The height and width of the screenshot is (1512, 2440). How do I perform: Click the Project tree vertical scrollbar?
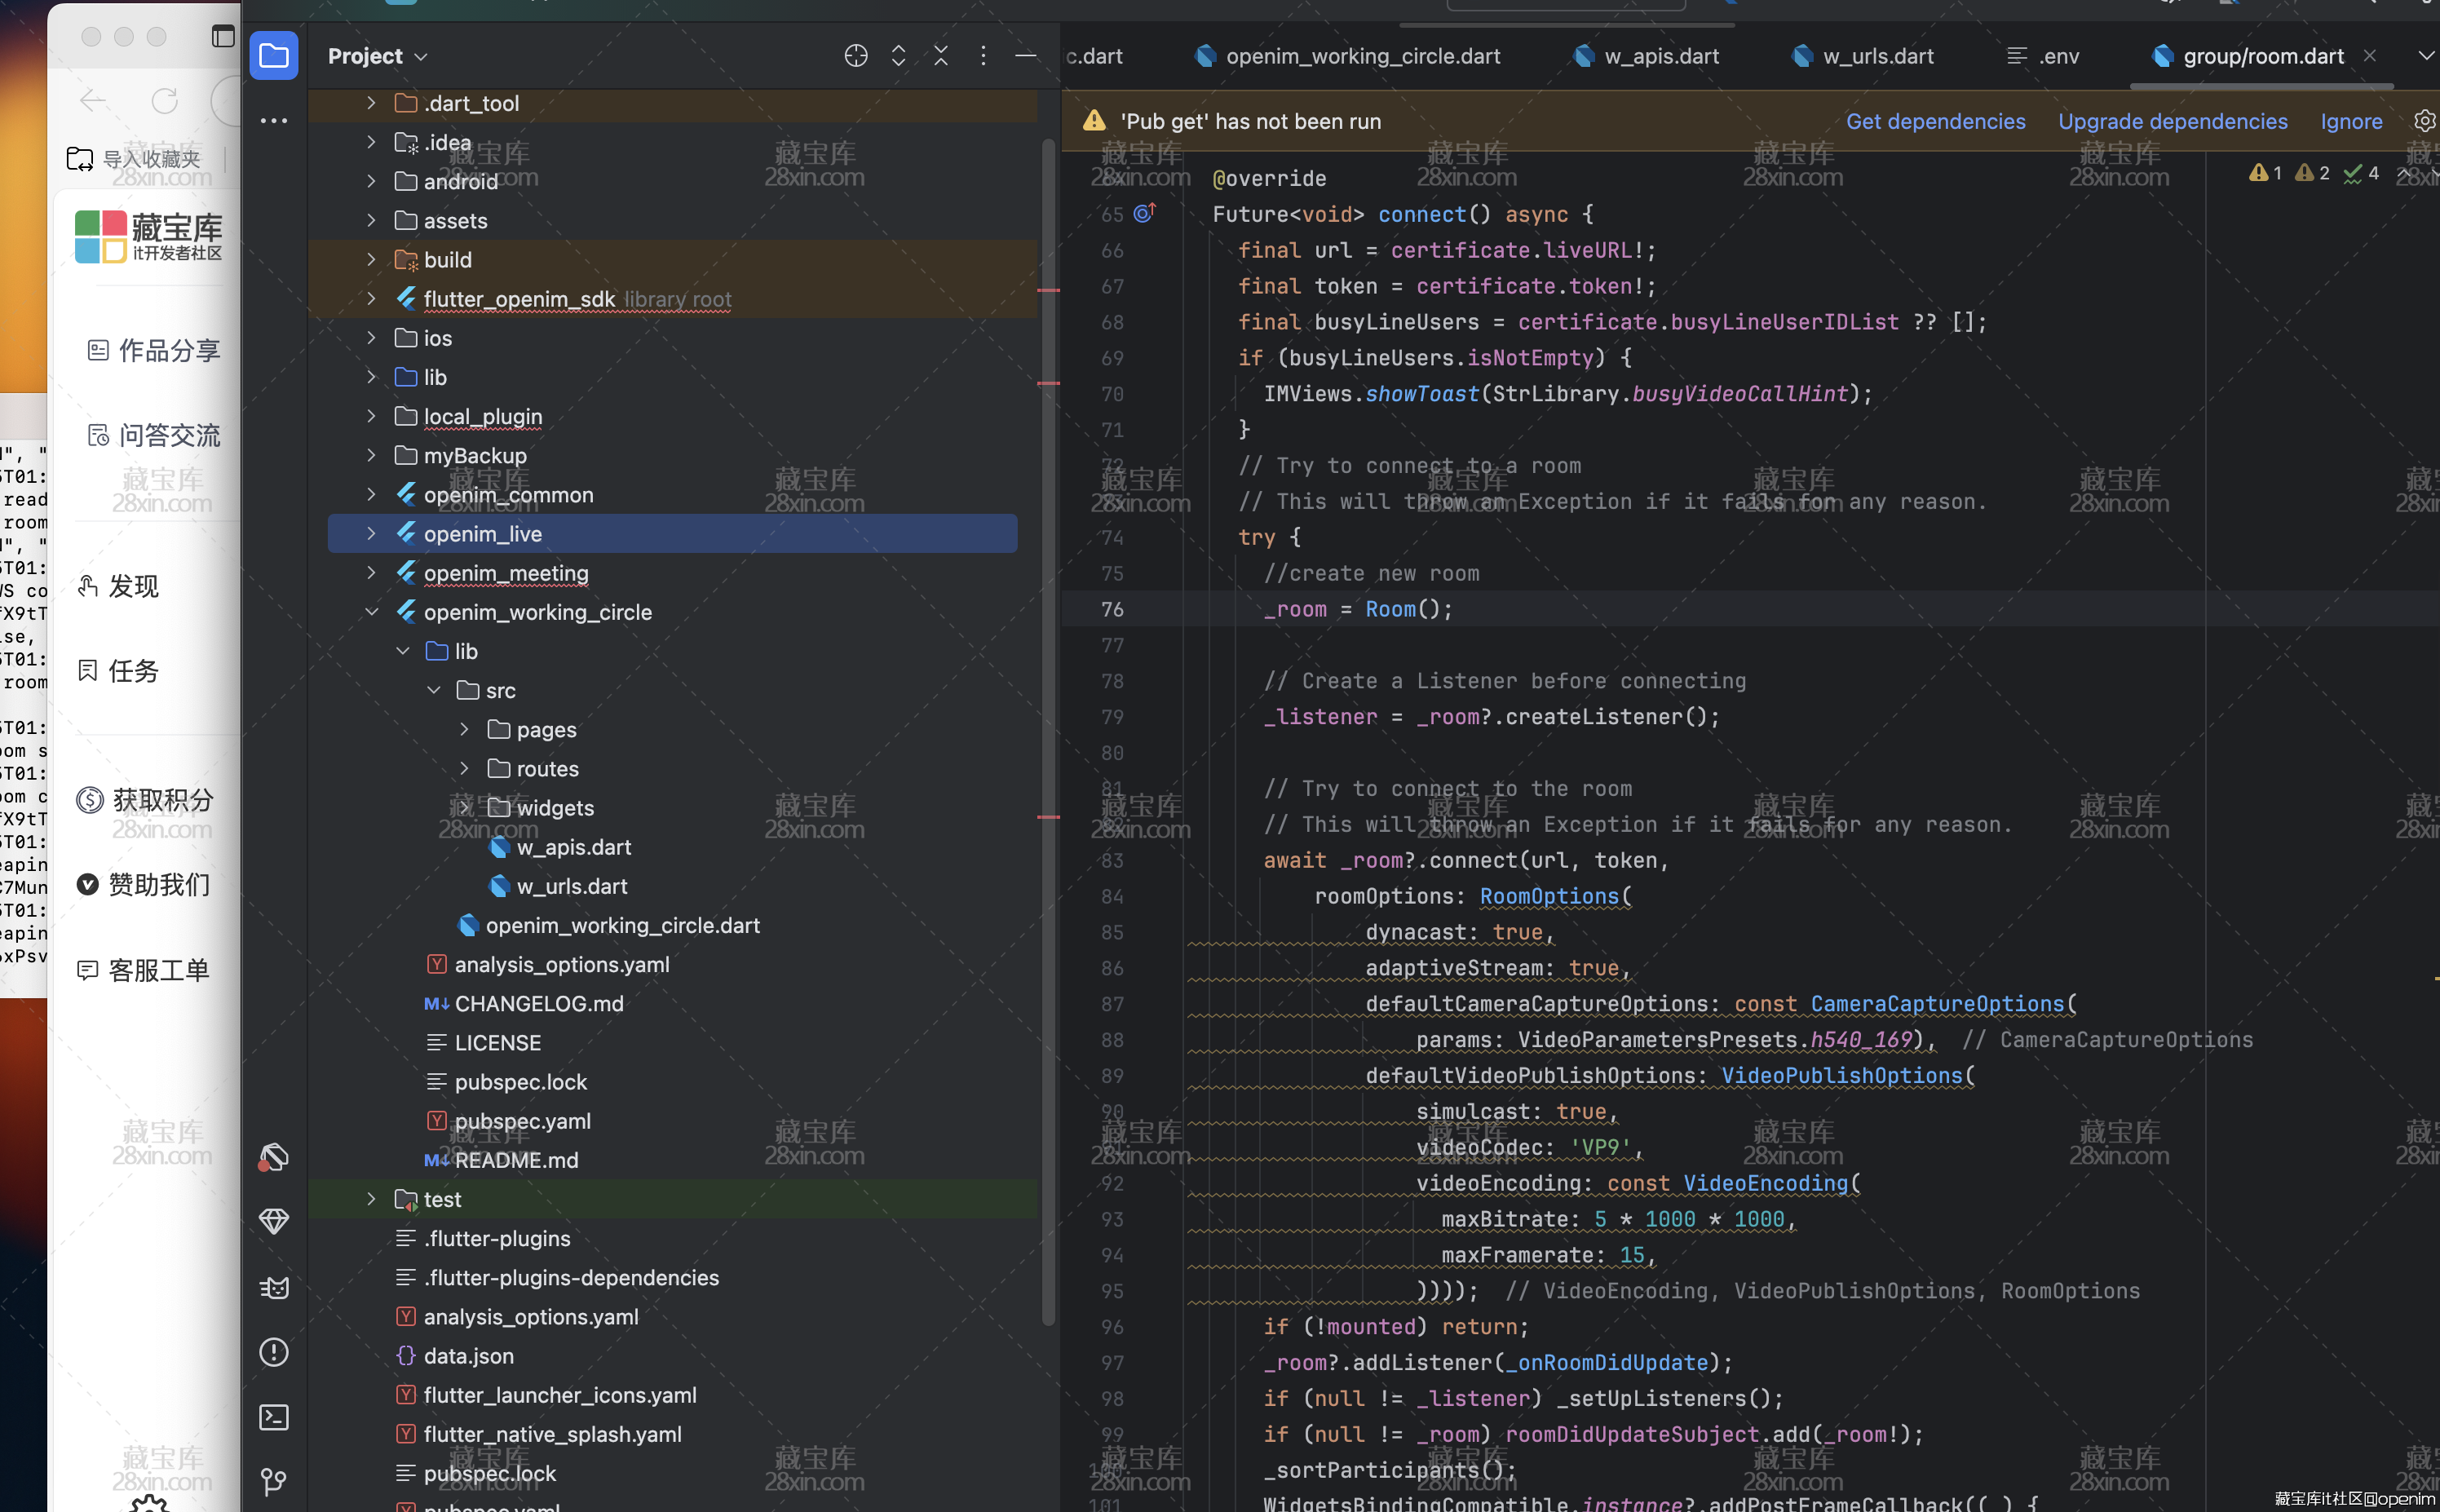point(1048,700)
